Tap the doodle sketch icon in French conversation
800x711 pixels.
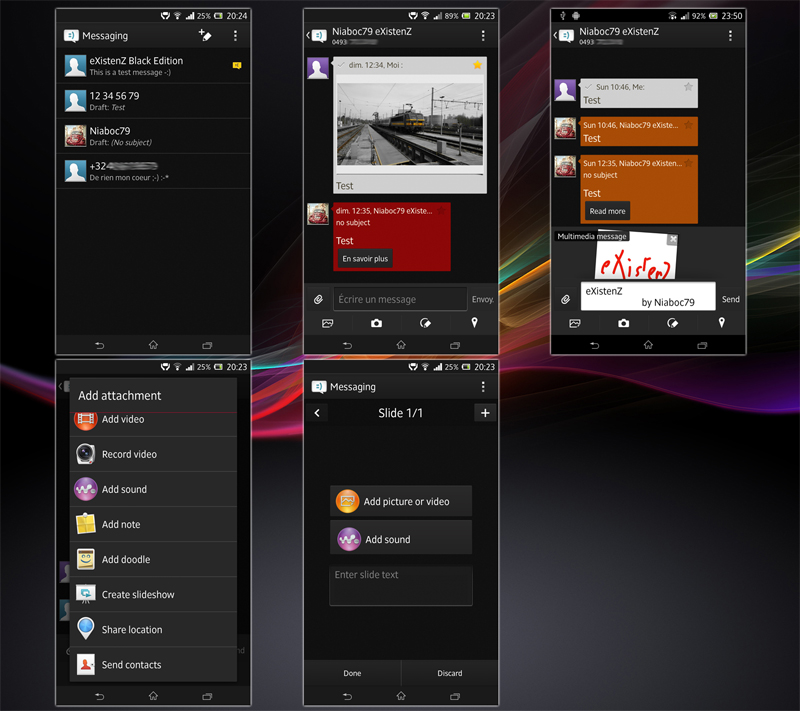point(425,323)
